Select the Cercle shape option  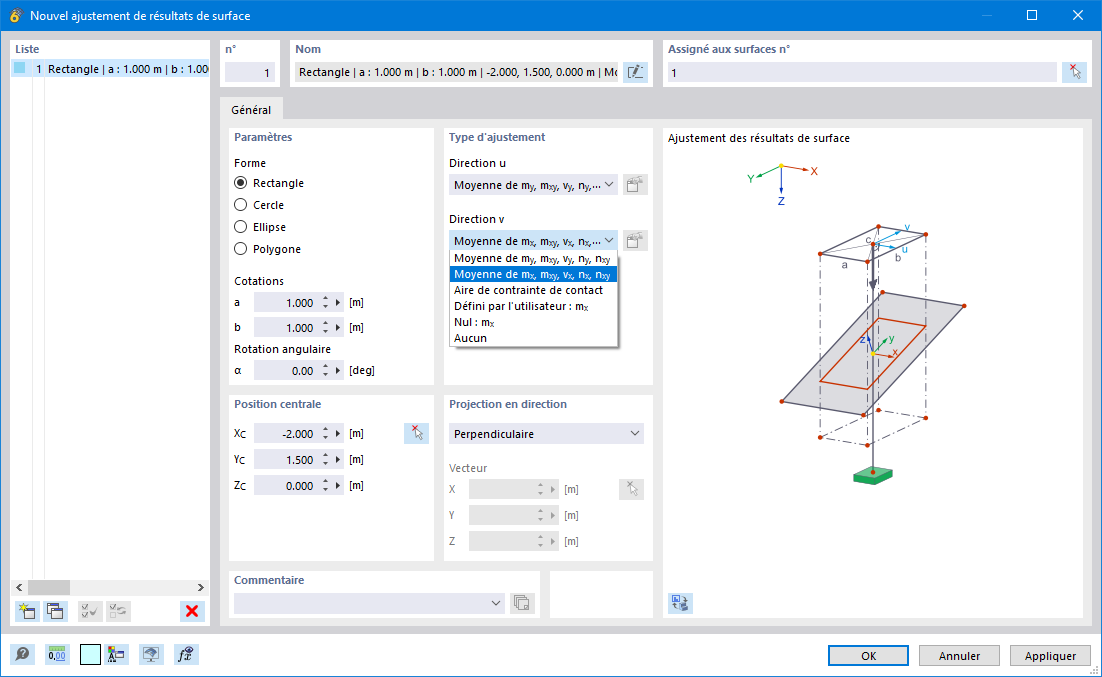[240, 205]
